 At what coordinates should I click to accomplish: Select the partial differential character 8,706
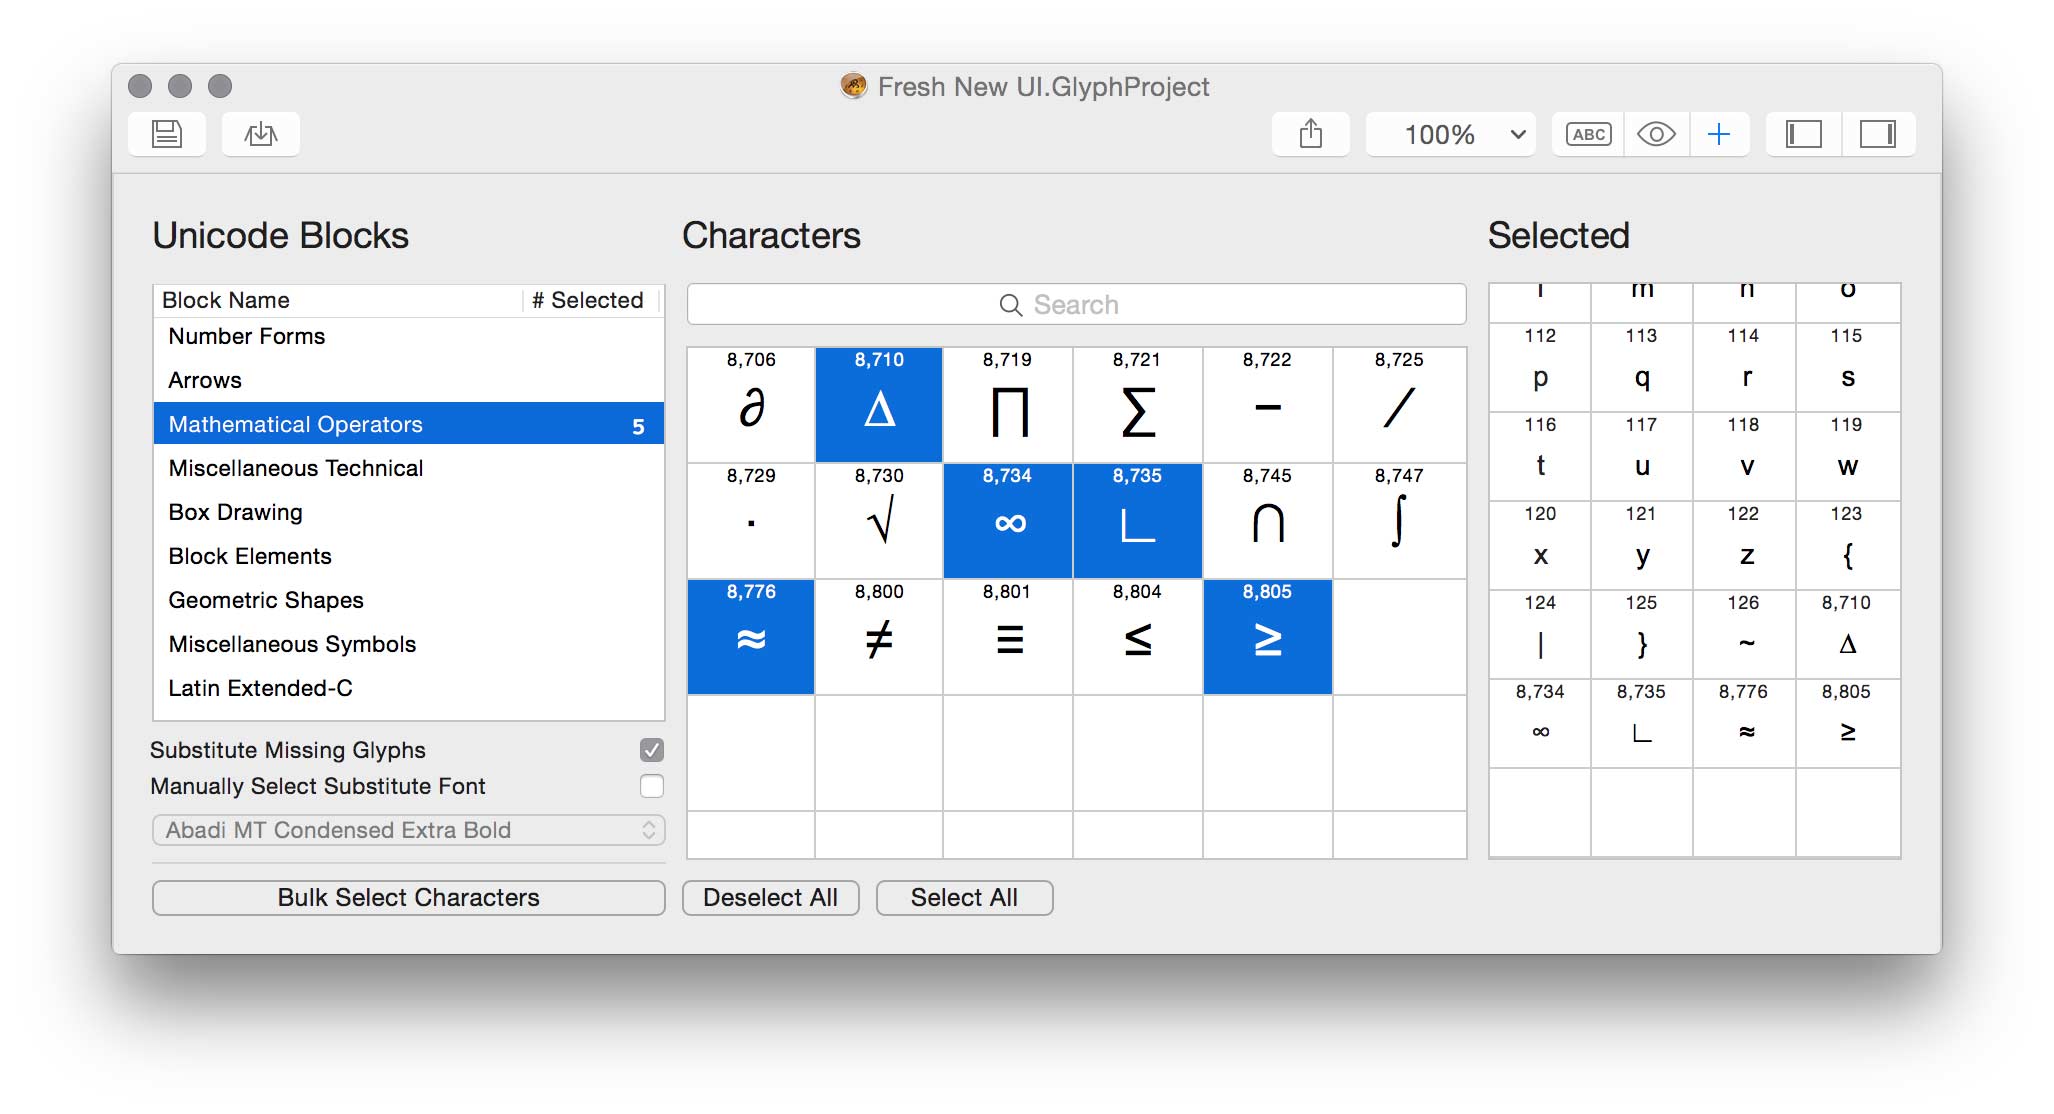click(751, 405)
